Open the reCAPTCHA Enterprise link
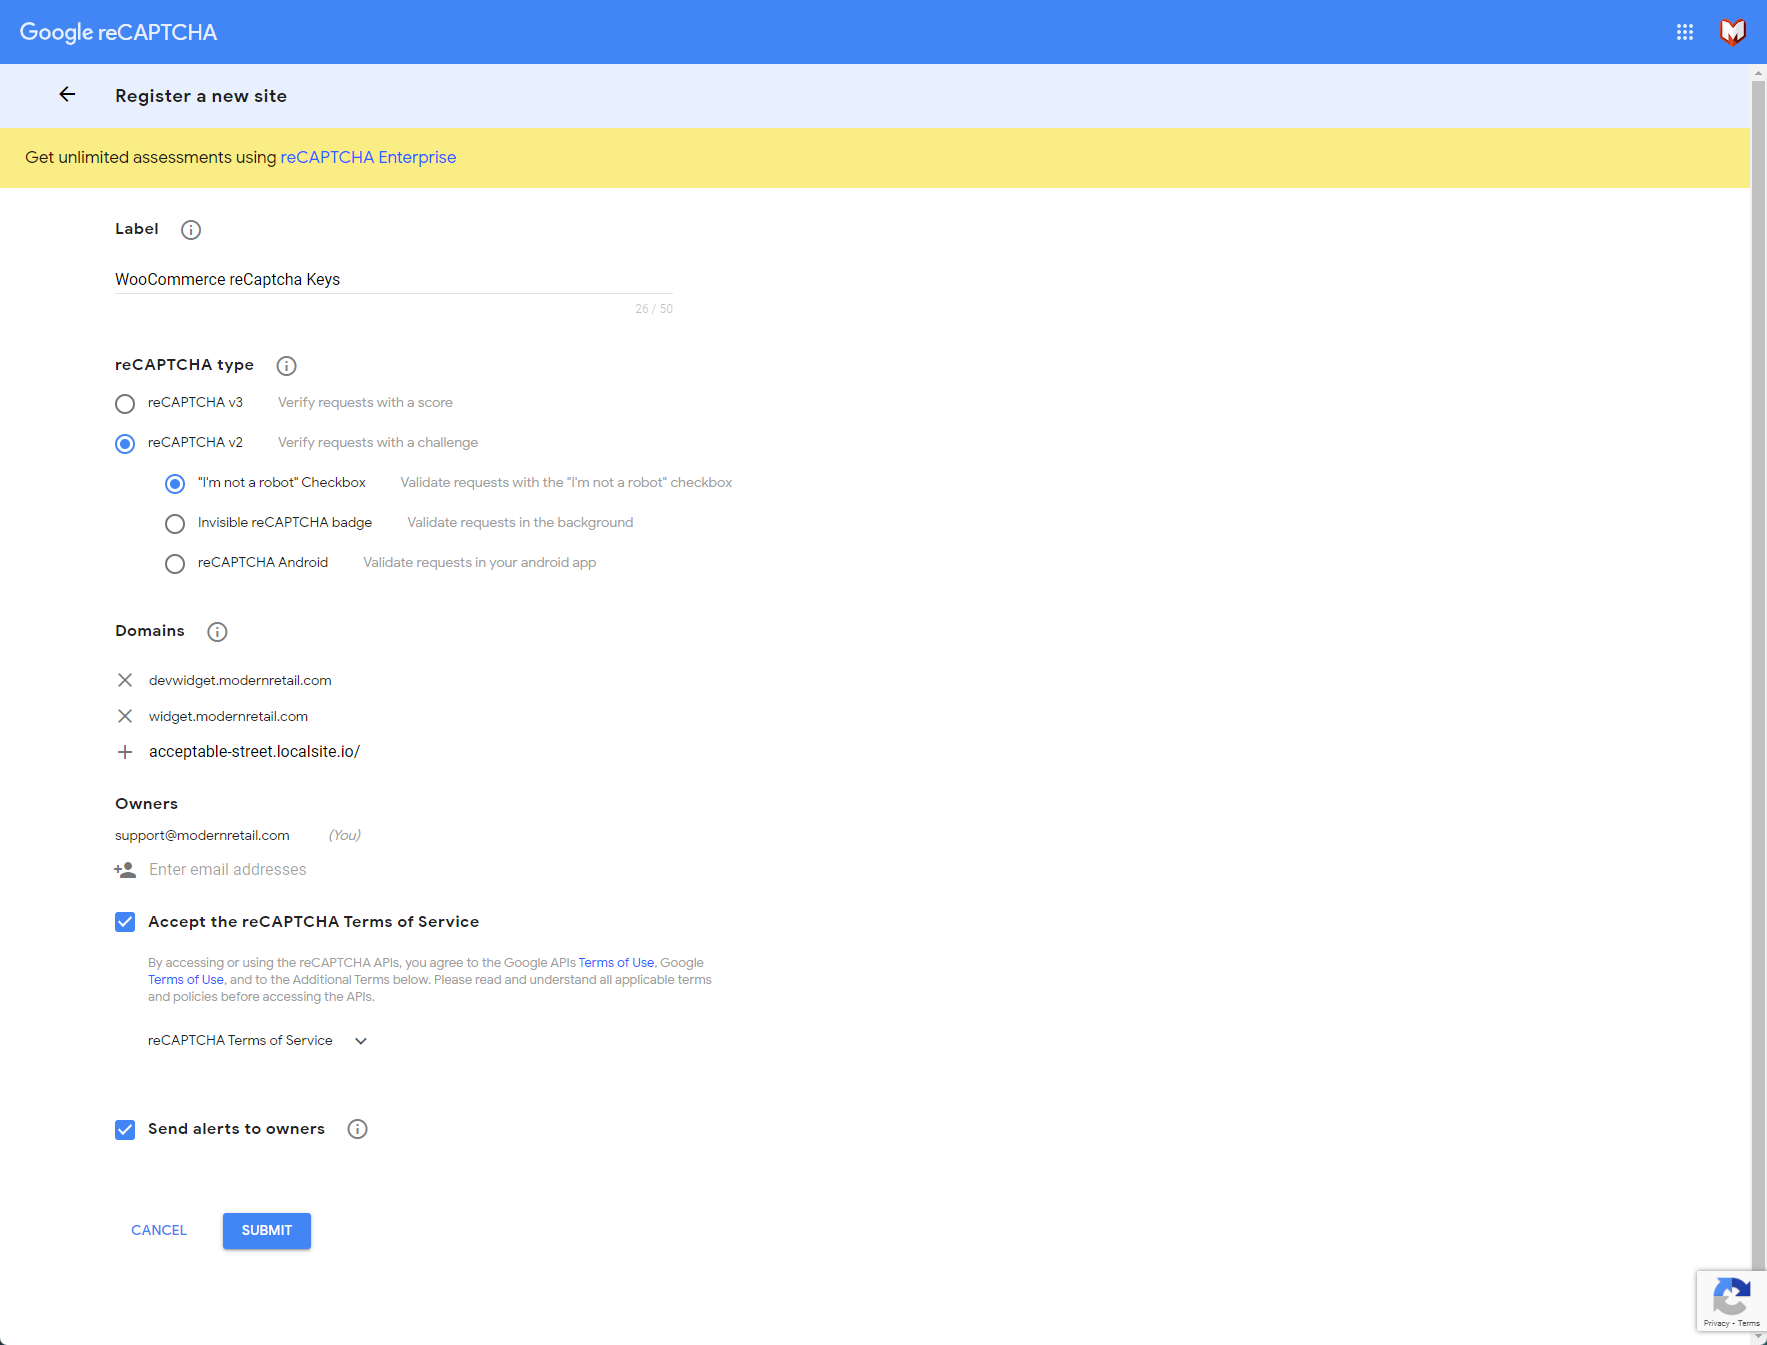Screen dimensions: 1767x1345 coord(368,157)
